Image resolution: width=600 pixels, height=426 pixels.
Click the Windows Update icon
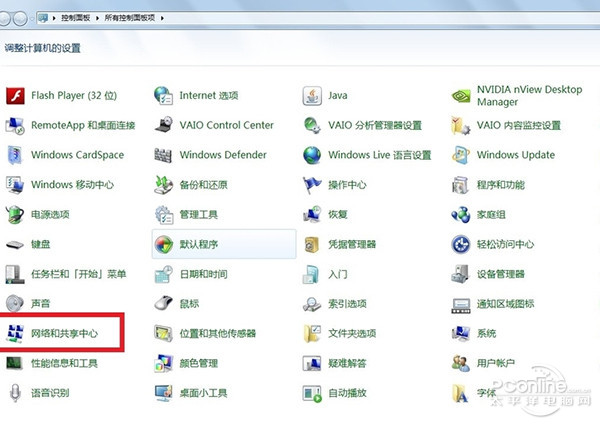(x=461, y=155)
